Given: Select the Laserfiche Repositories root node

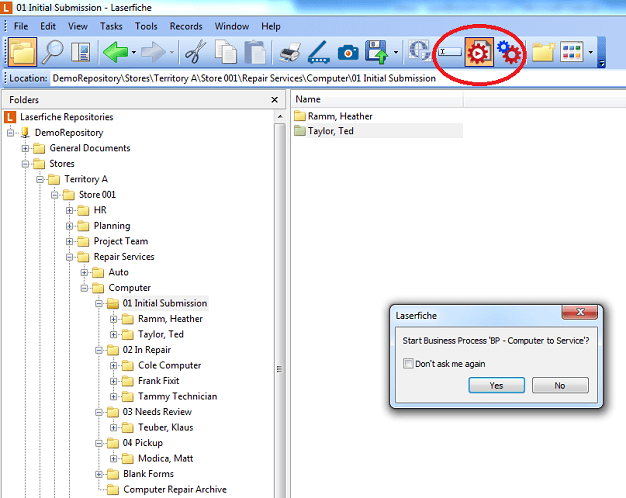Looking at the screenshot, I should 66,117.
